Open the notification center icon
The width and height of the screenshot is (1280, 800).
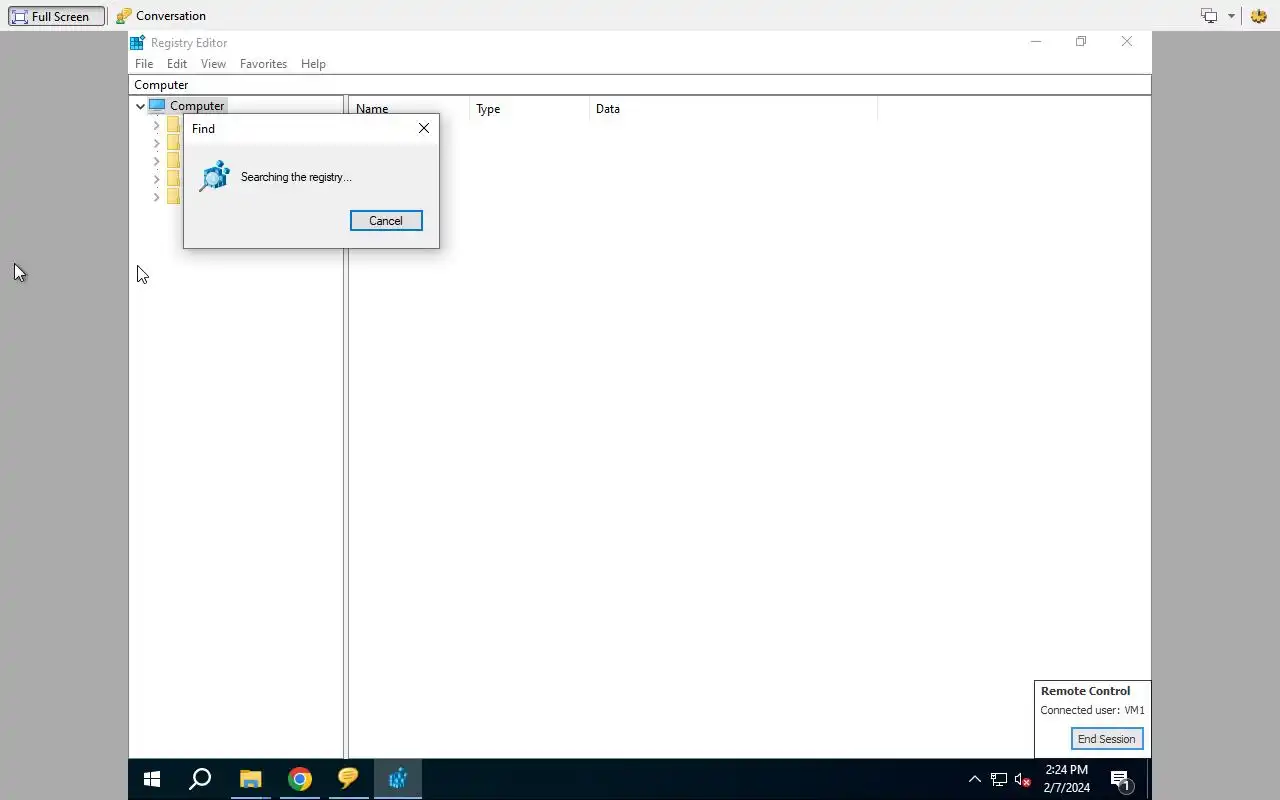click(1120, 780)
